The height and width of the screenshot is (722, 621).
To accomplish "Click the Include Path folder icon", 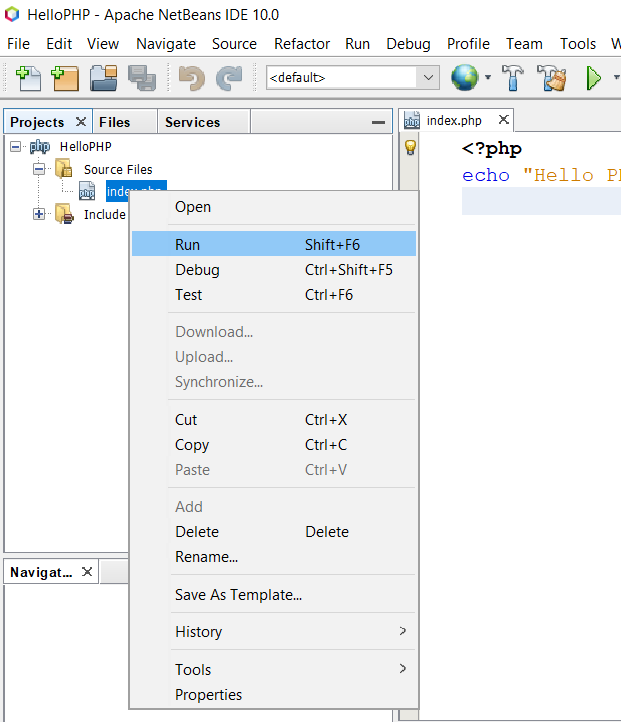I will click(64, 214).
